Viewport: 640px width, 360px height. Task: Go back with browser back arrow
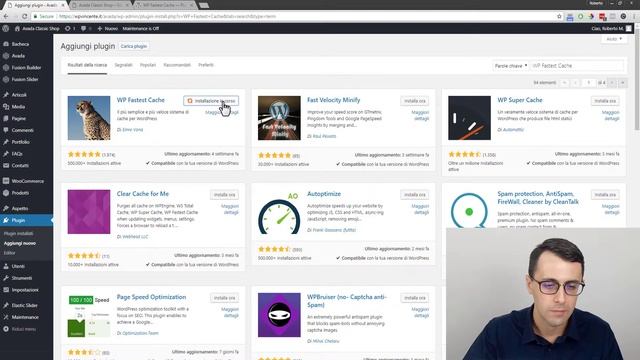[6, 16]
